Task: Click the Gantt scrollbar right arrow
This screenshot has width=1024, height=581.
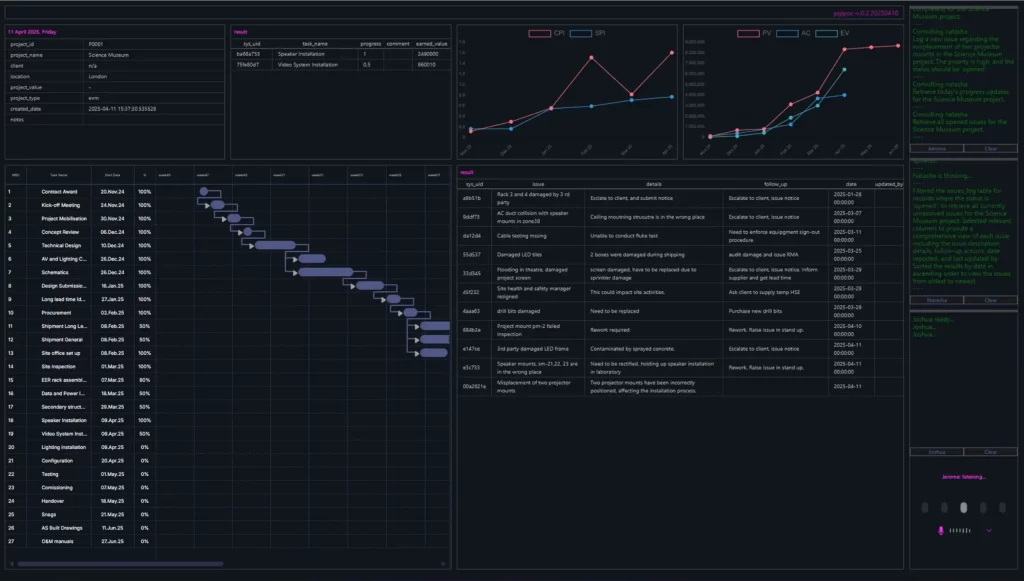Action: (443, 564)
